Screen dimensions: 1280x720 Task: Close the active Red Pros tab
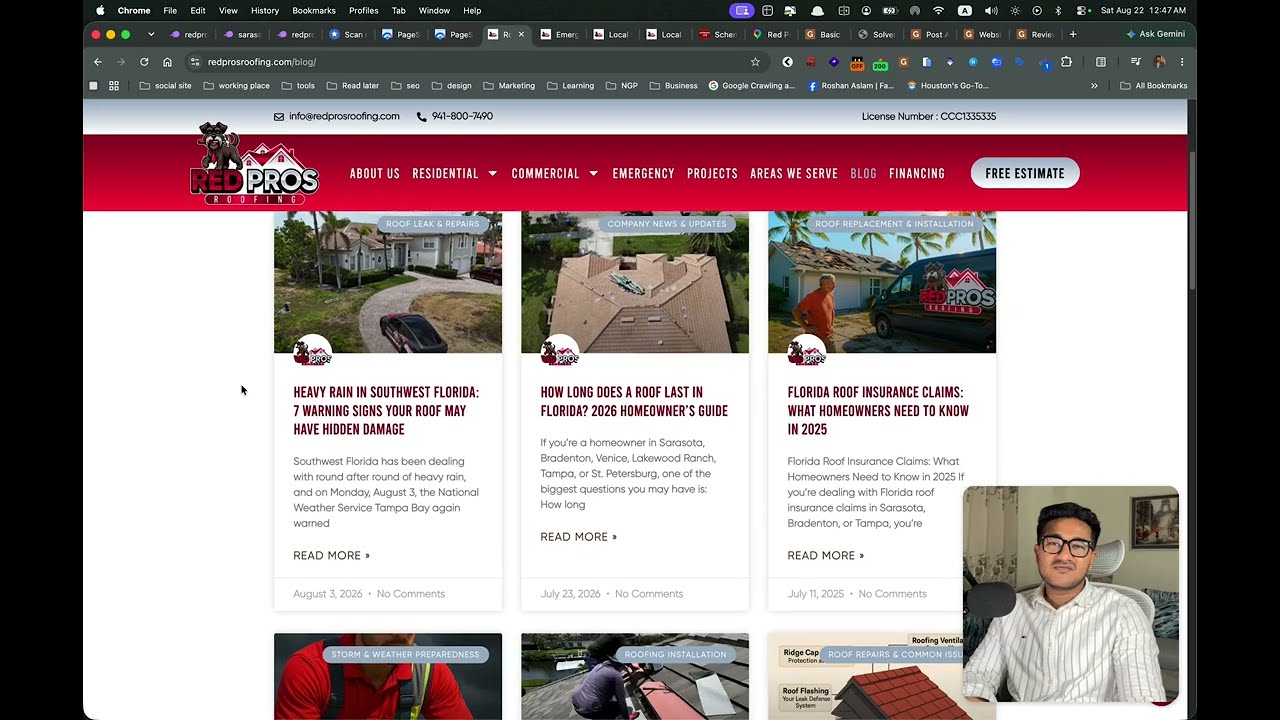(x=521, y=34)
